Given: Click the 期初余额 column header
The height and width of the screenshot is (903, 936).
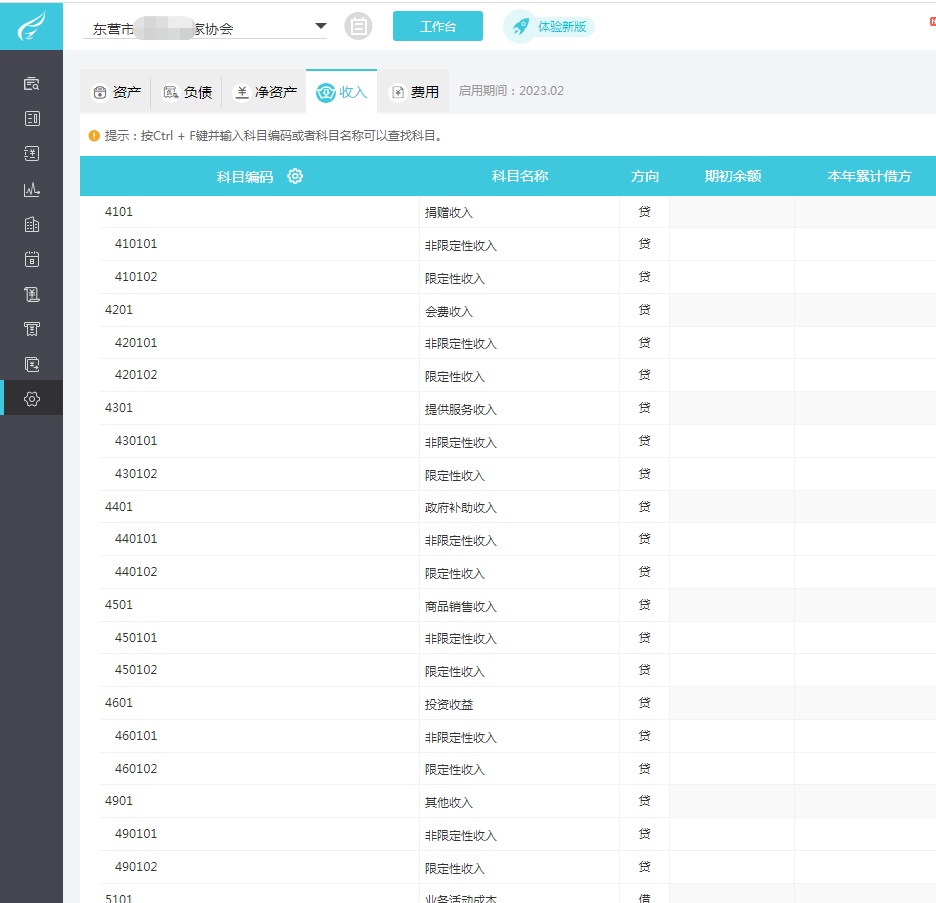Looking at the screenshot, I should [732, 176].
